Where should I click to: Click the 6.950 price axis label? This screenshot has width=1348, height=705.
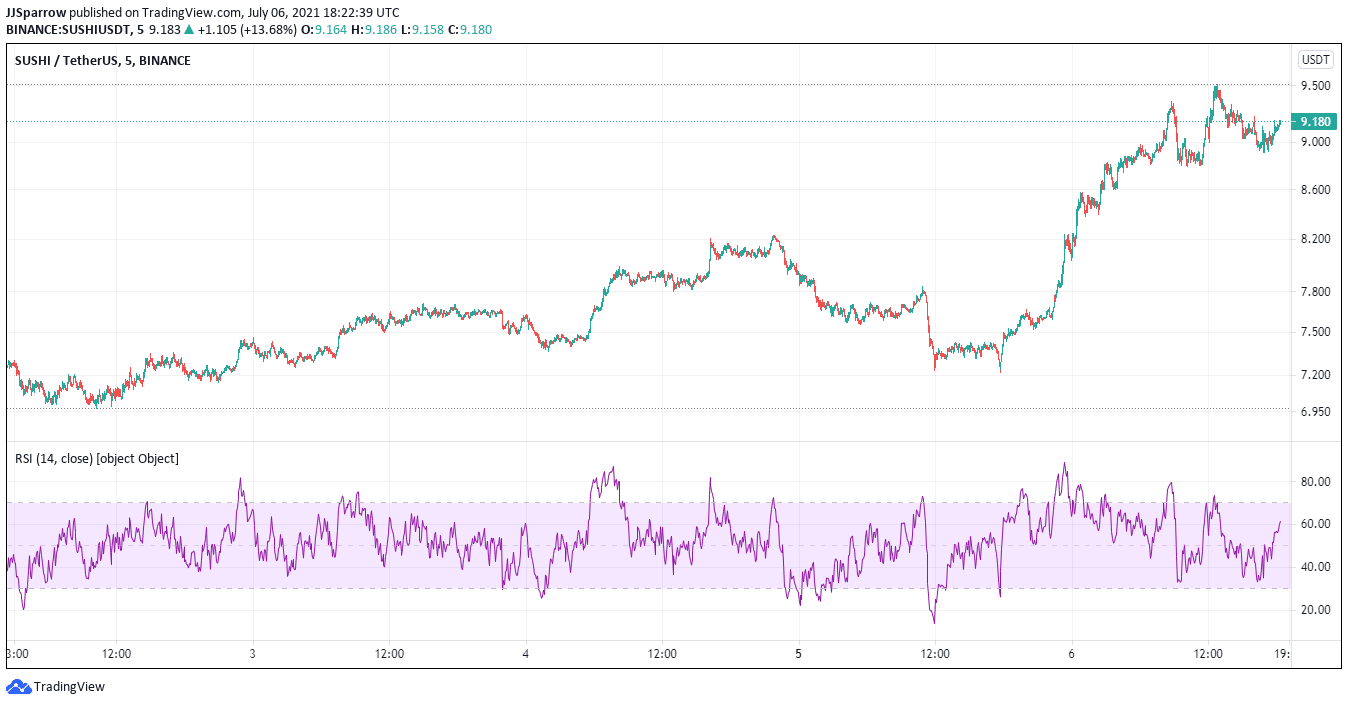pyautogui.click(x=1314, y=411)
